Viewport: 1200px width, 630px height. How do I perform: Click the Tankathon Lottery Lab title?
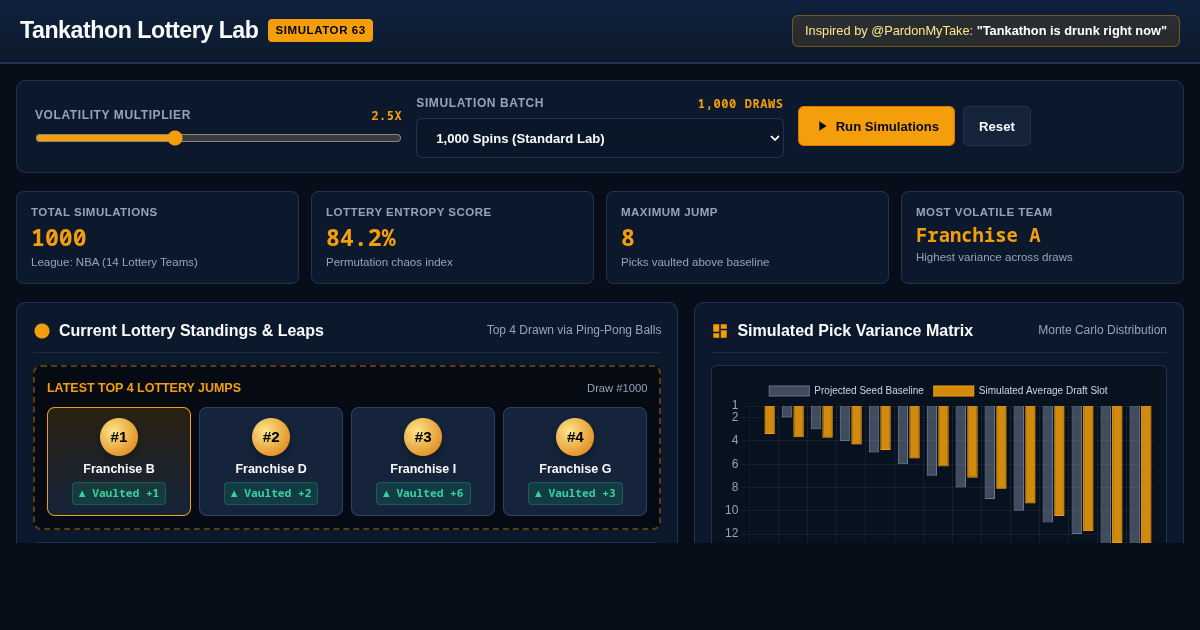[139, 30]
